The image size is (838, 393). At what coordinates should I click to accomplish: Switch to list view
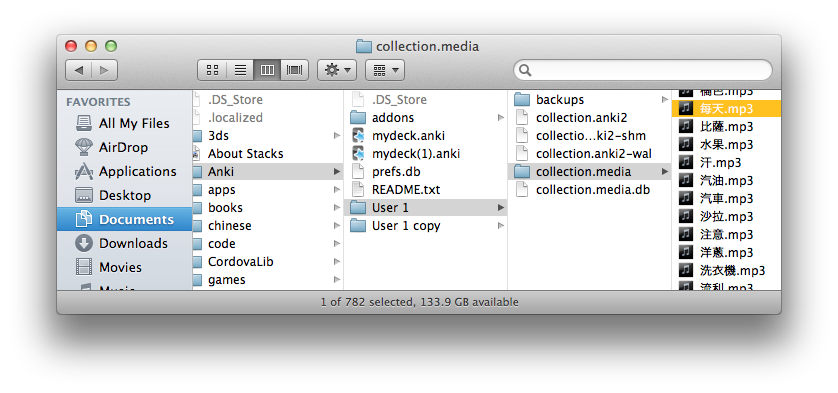pyautogui.click(x=240, y=70)
